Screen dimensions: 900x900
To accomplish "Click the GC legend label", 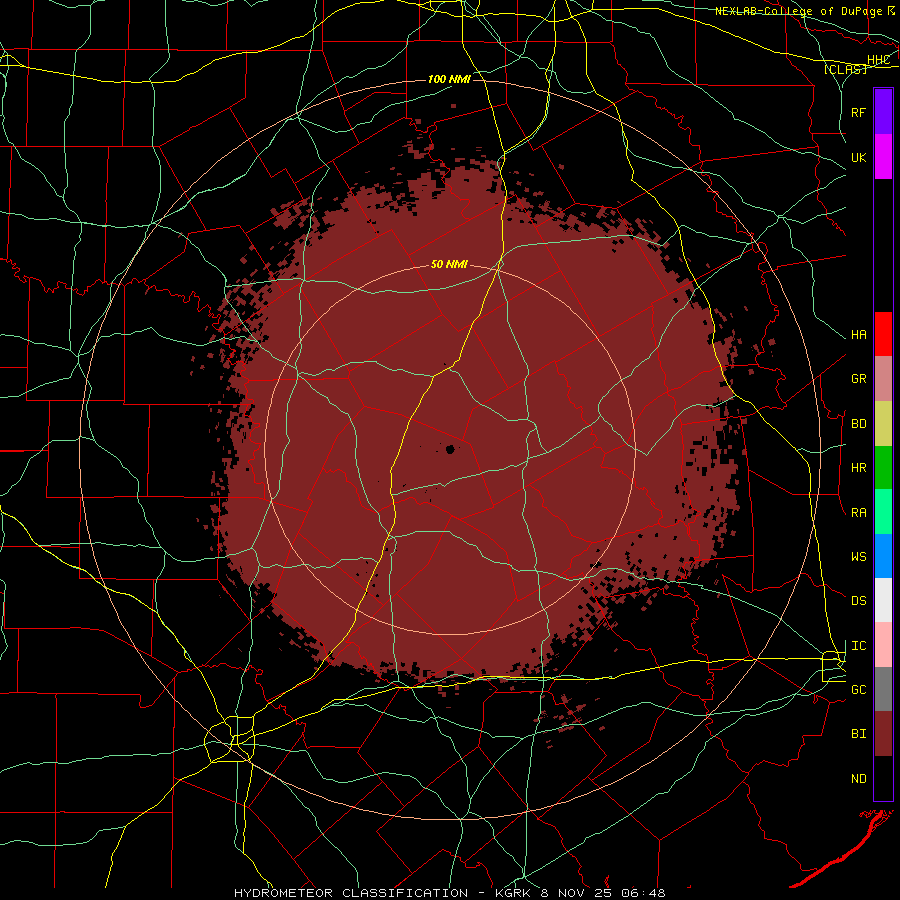I will 859,689.
